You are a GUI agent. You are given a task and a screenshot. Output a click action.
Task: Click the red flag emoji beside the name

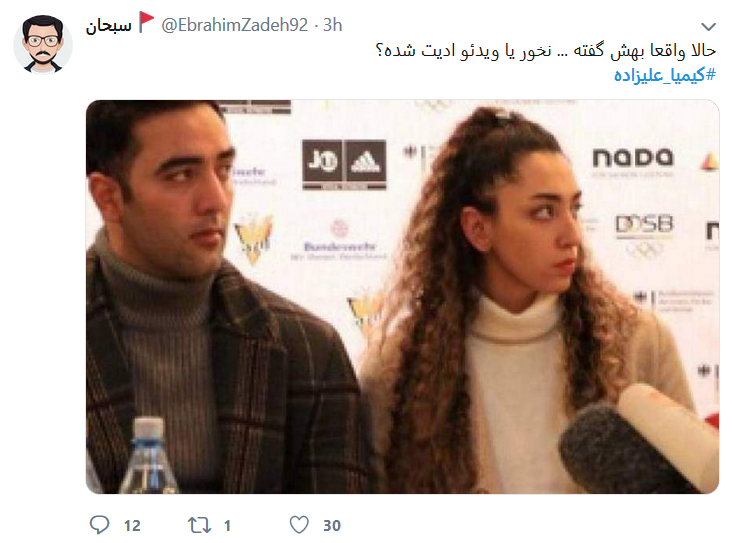click(x=147, y=22)
